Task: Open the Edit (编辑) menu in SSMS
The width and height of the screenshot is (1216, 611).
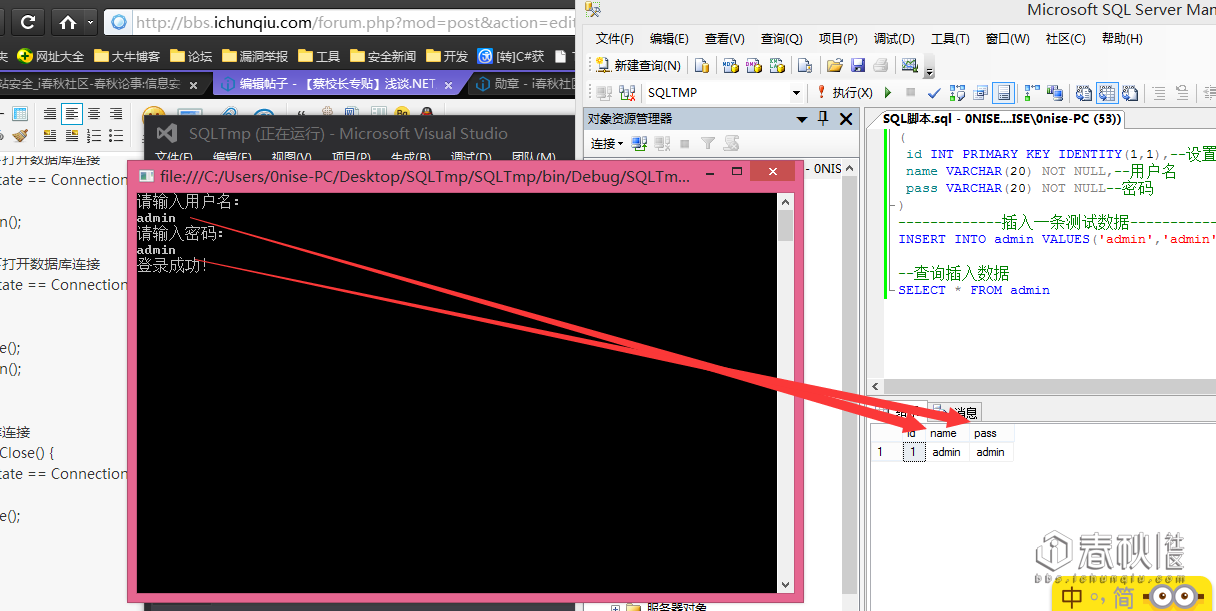Action: (x=669, y=39)
